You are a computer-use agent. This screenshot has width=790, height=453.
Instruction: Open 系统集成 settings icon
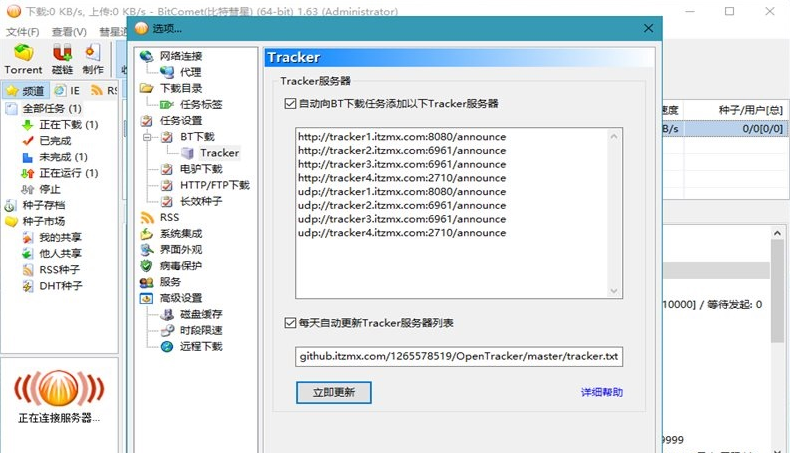[147, 233]
